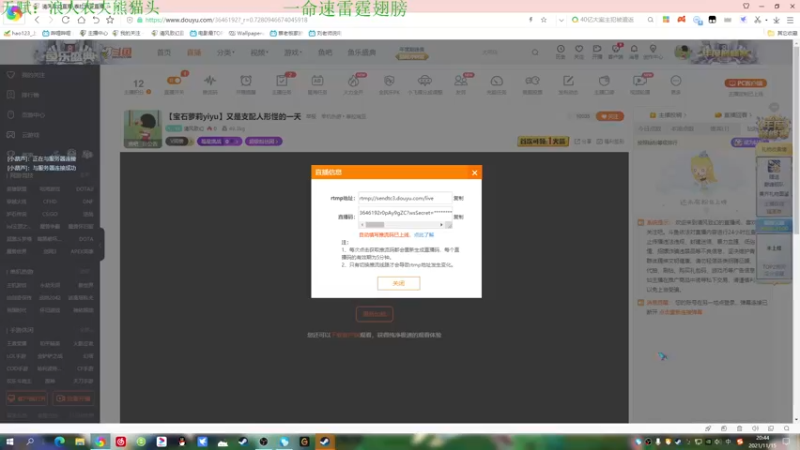This screenshot has height=450, width=800.
Task: Open the flame icon with NEW badge
Action: click(353, 81)
